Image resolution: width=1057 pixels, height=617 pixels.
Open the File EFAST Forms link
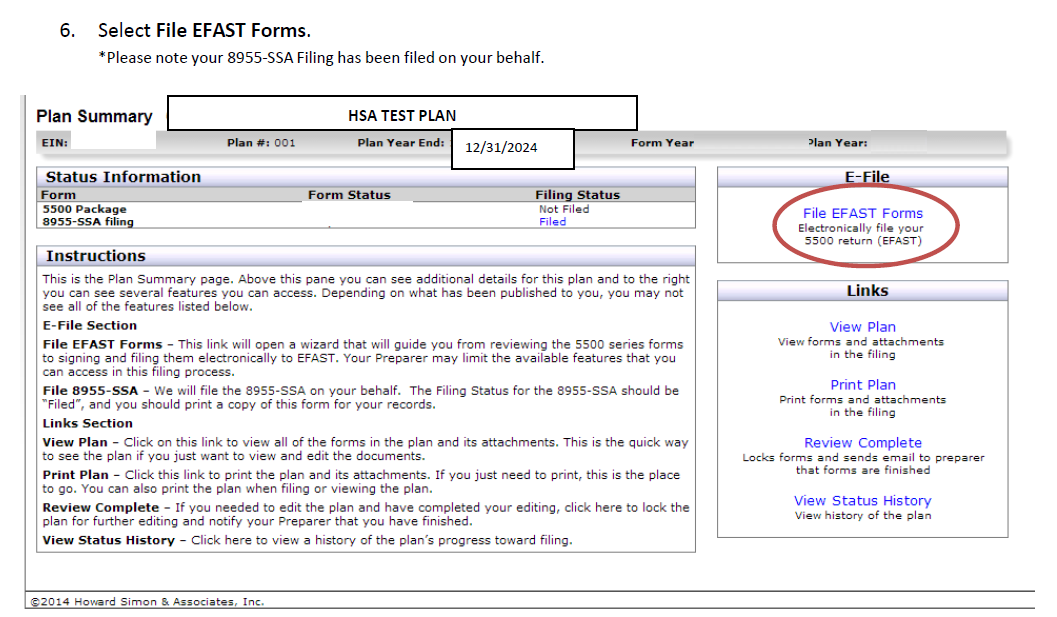click(x=862, y=213)
